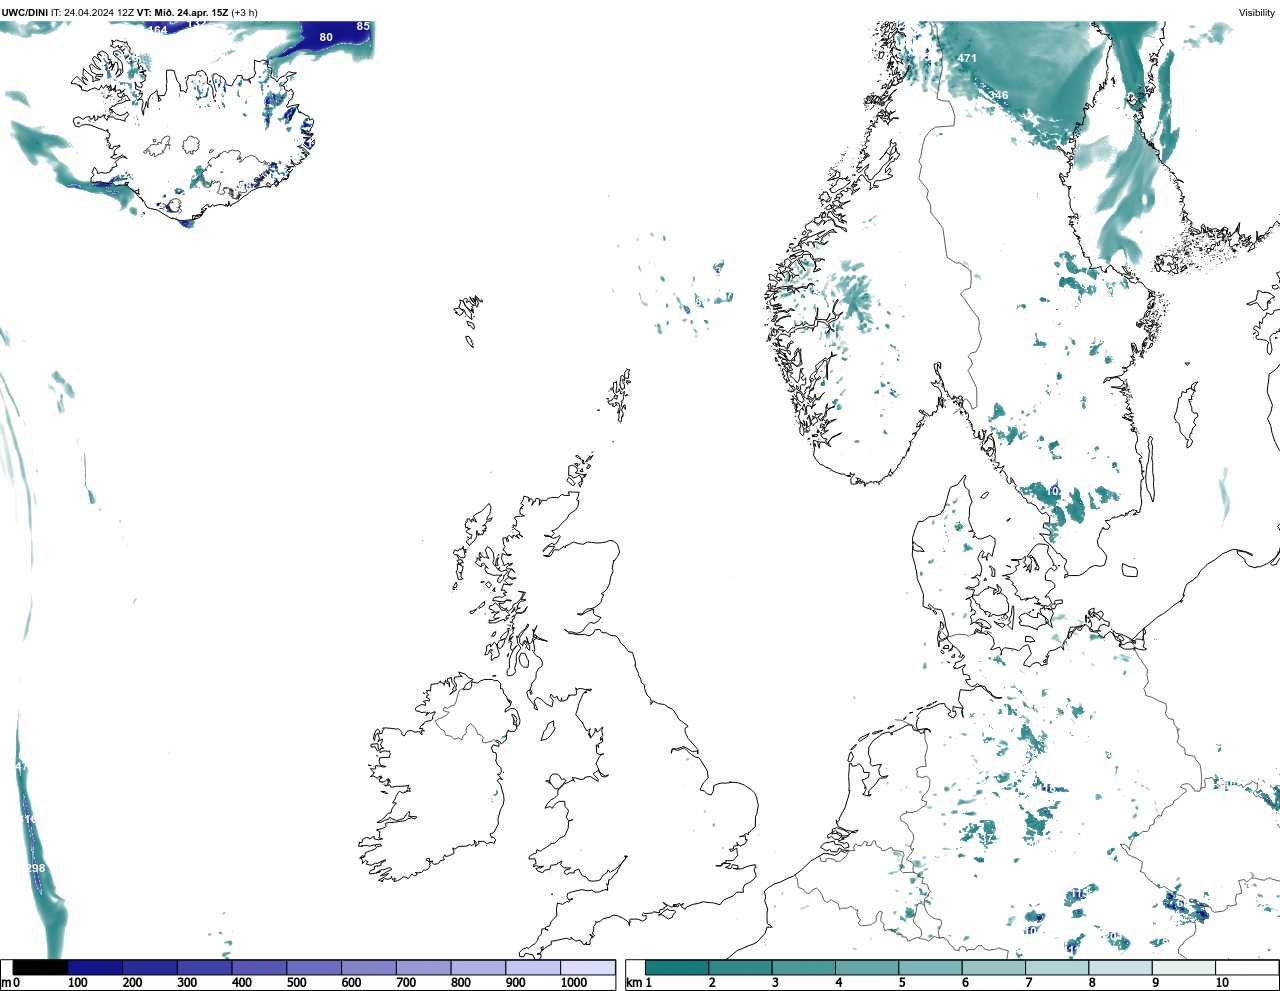The width and height of the screenshot is (1280, 991).
Task: Click the black 0–100 m legend swatch
Action: point(41,967)
